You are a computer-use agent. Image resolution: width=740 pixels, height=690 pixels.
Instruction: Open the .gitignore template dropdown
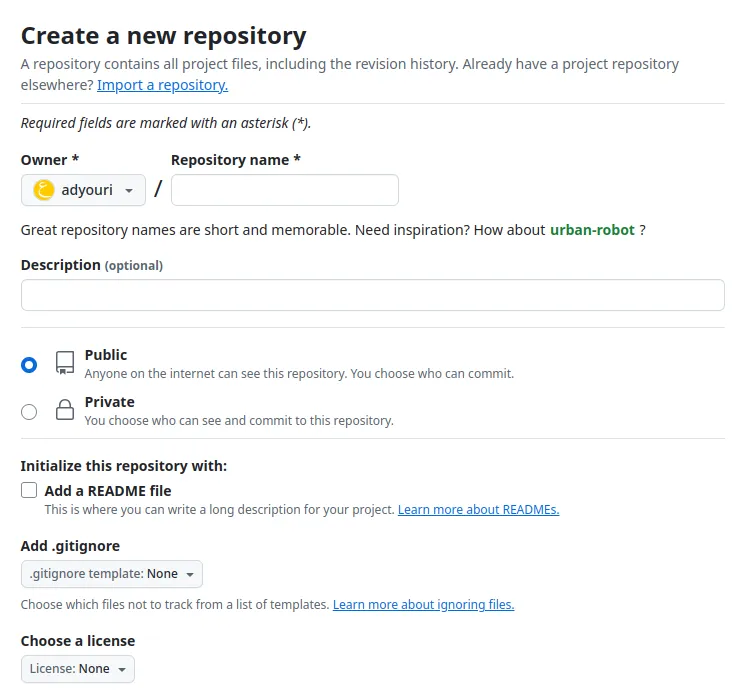coord(112,574)
